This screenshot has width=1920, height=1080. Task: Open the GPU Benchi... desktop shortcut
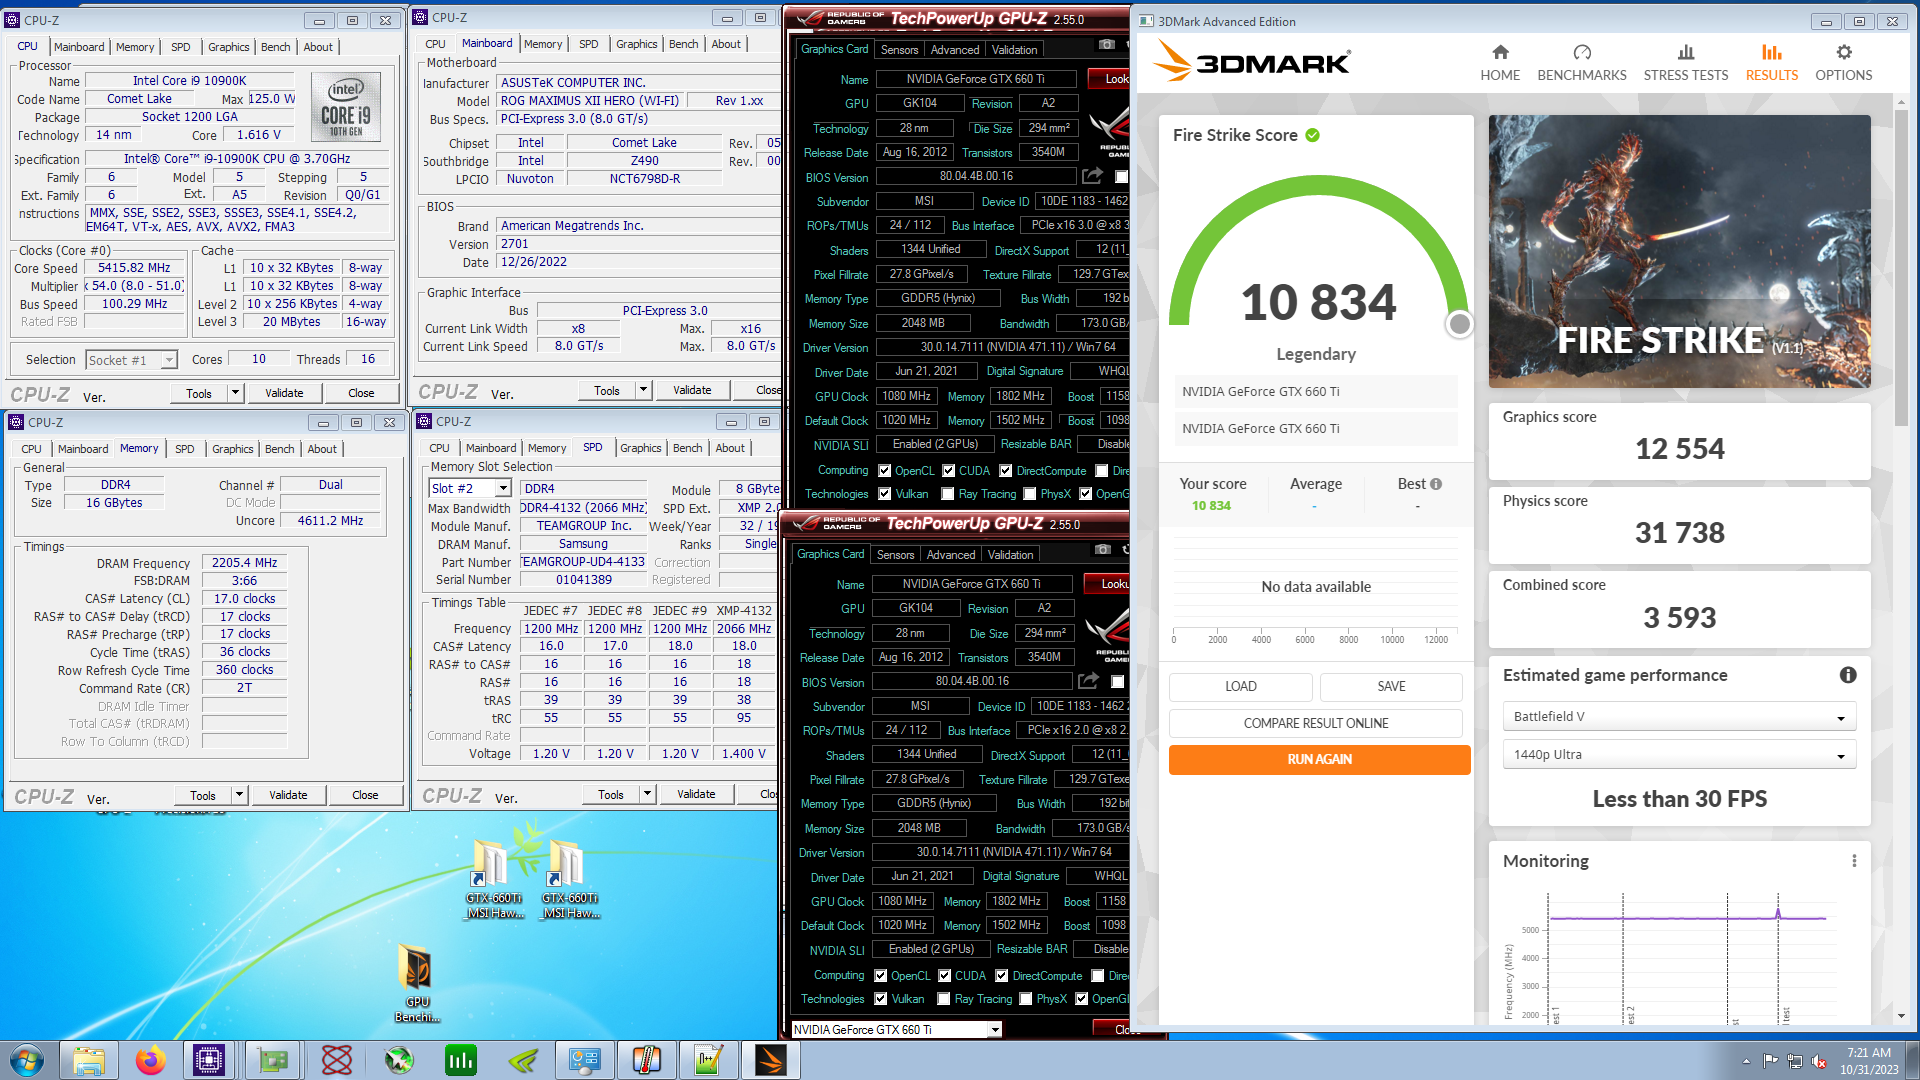(417, 982)
